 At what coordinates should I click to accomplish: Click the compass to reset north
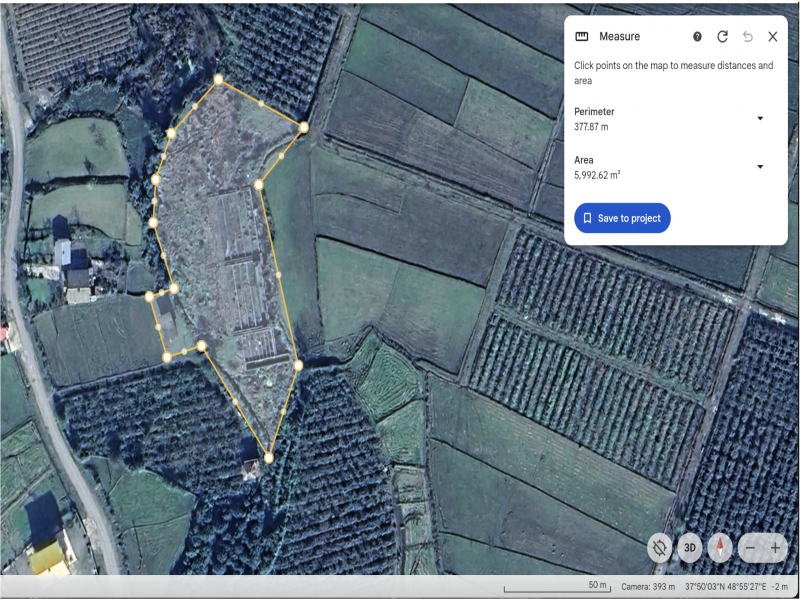click(x=719, y=547)
